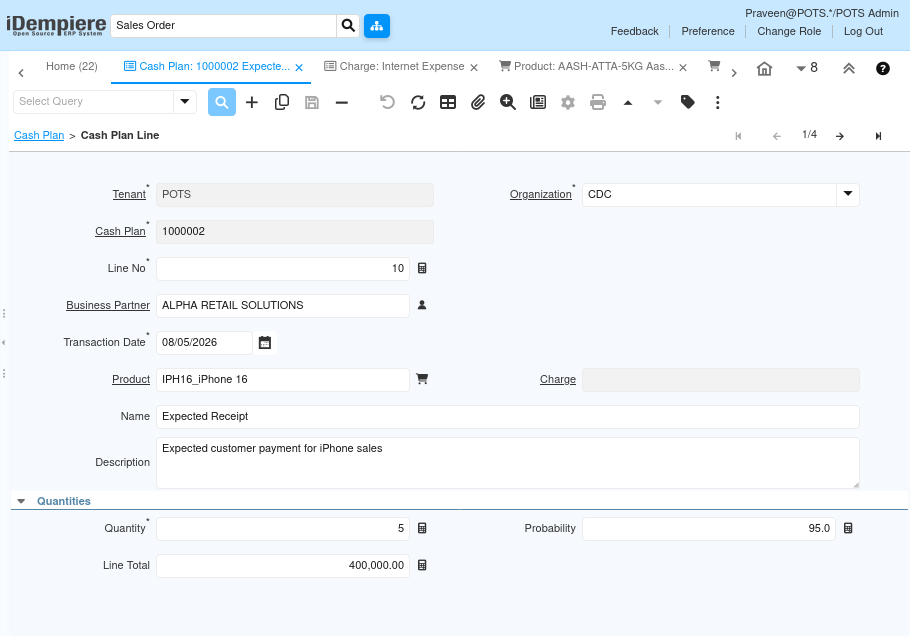Click the Name field Expected Receipt
Viewport: 910px width, 636px height.
pos(507,417)
